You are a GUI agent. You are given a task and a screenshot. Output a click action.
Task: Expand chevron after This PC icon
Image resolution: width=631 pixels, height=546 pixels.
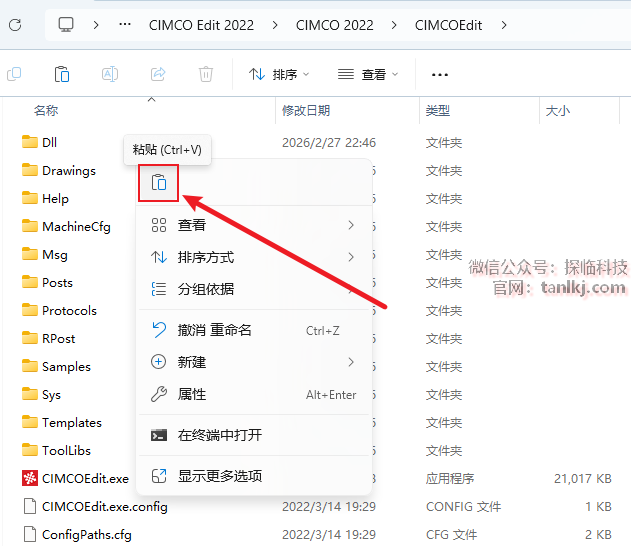(96, 25)
